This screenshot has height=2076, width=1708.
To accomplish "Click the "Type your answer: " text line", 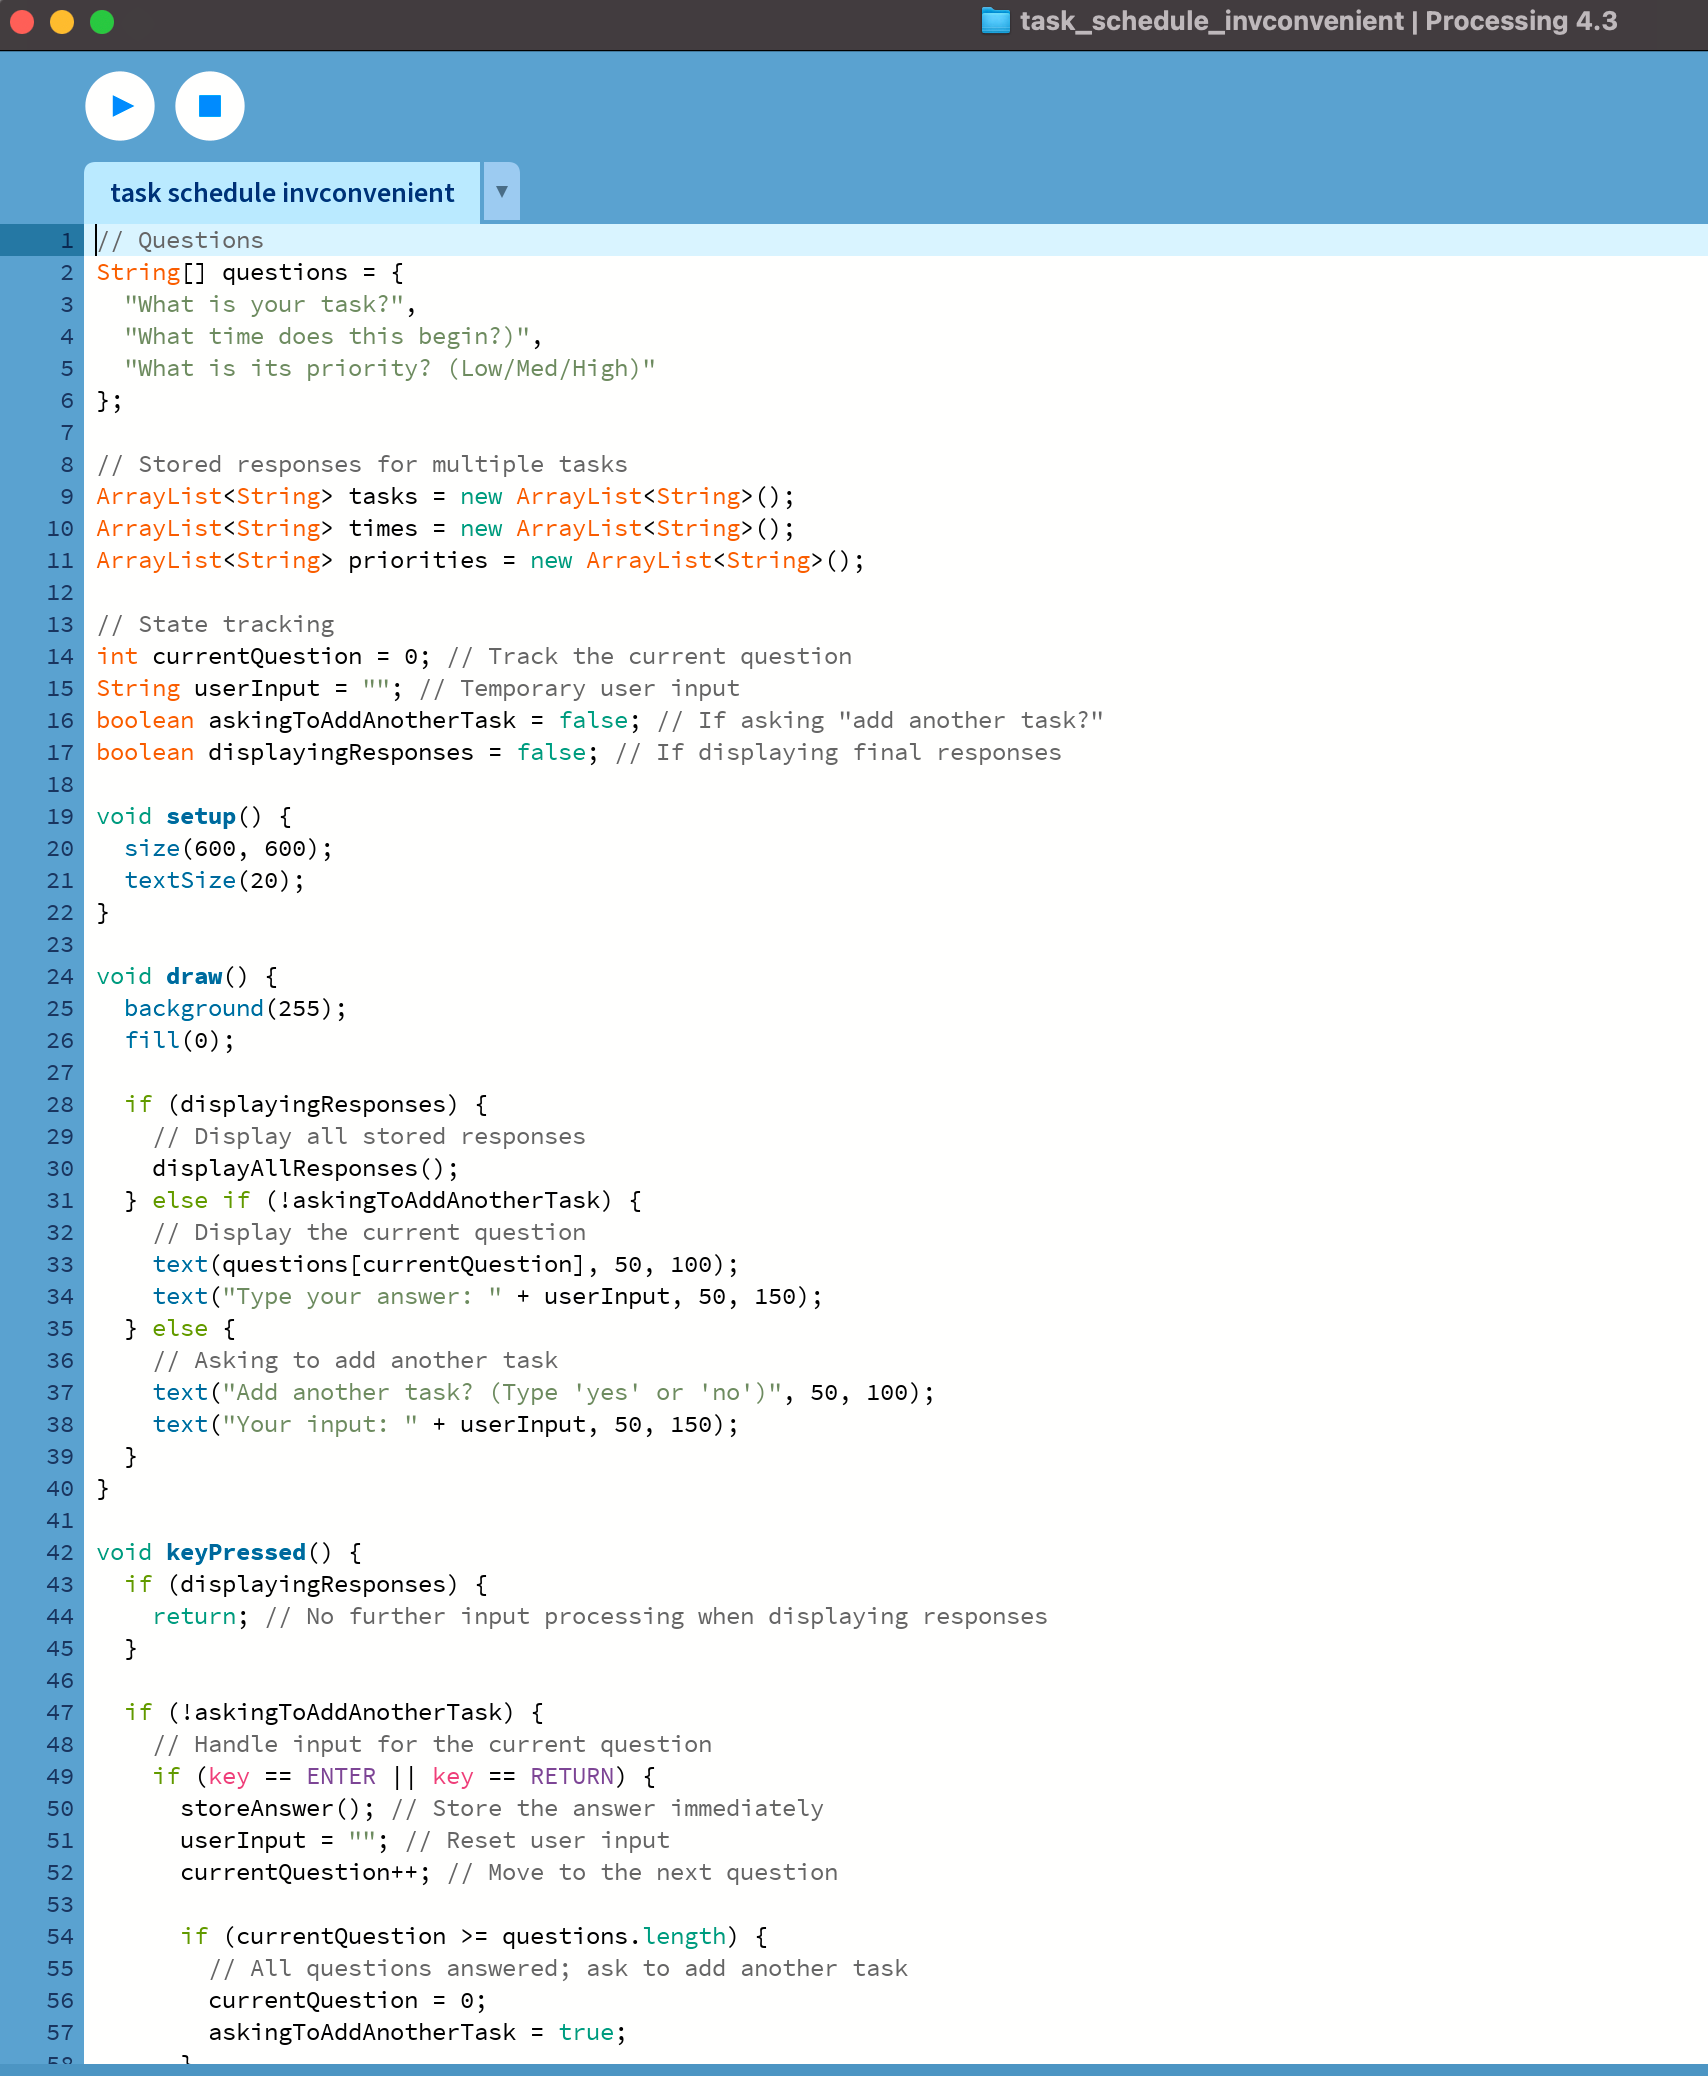I will tap(487, 1296).
